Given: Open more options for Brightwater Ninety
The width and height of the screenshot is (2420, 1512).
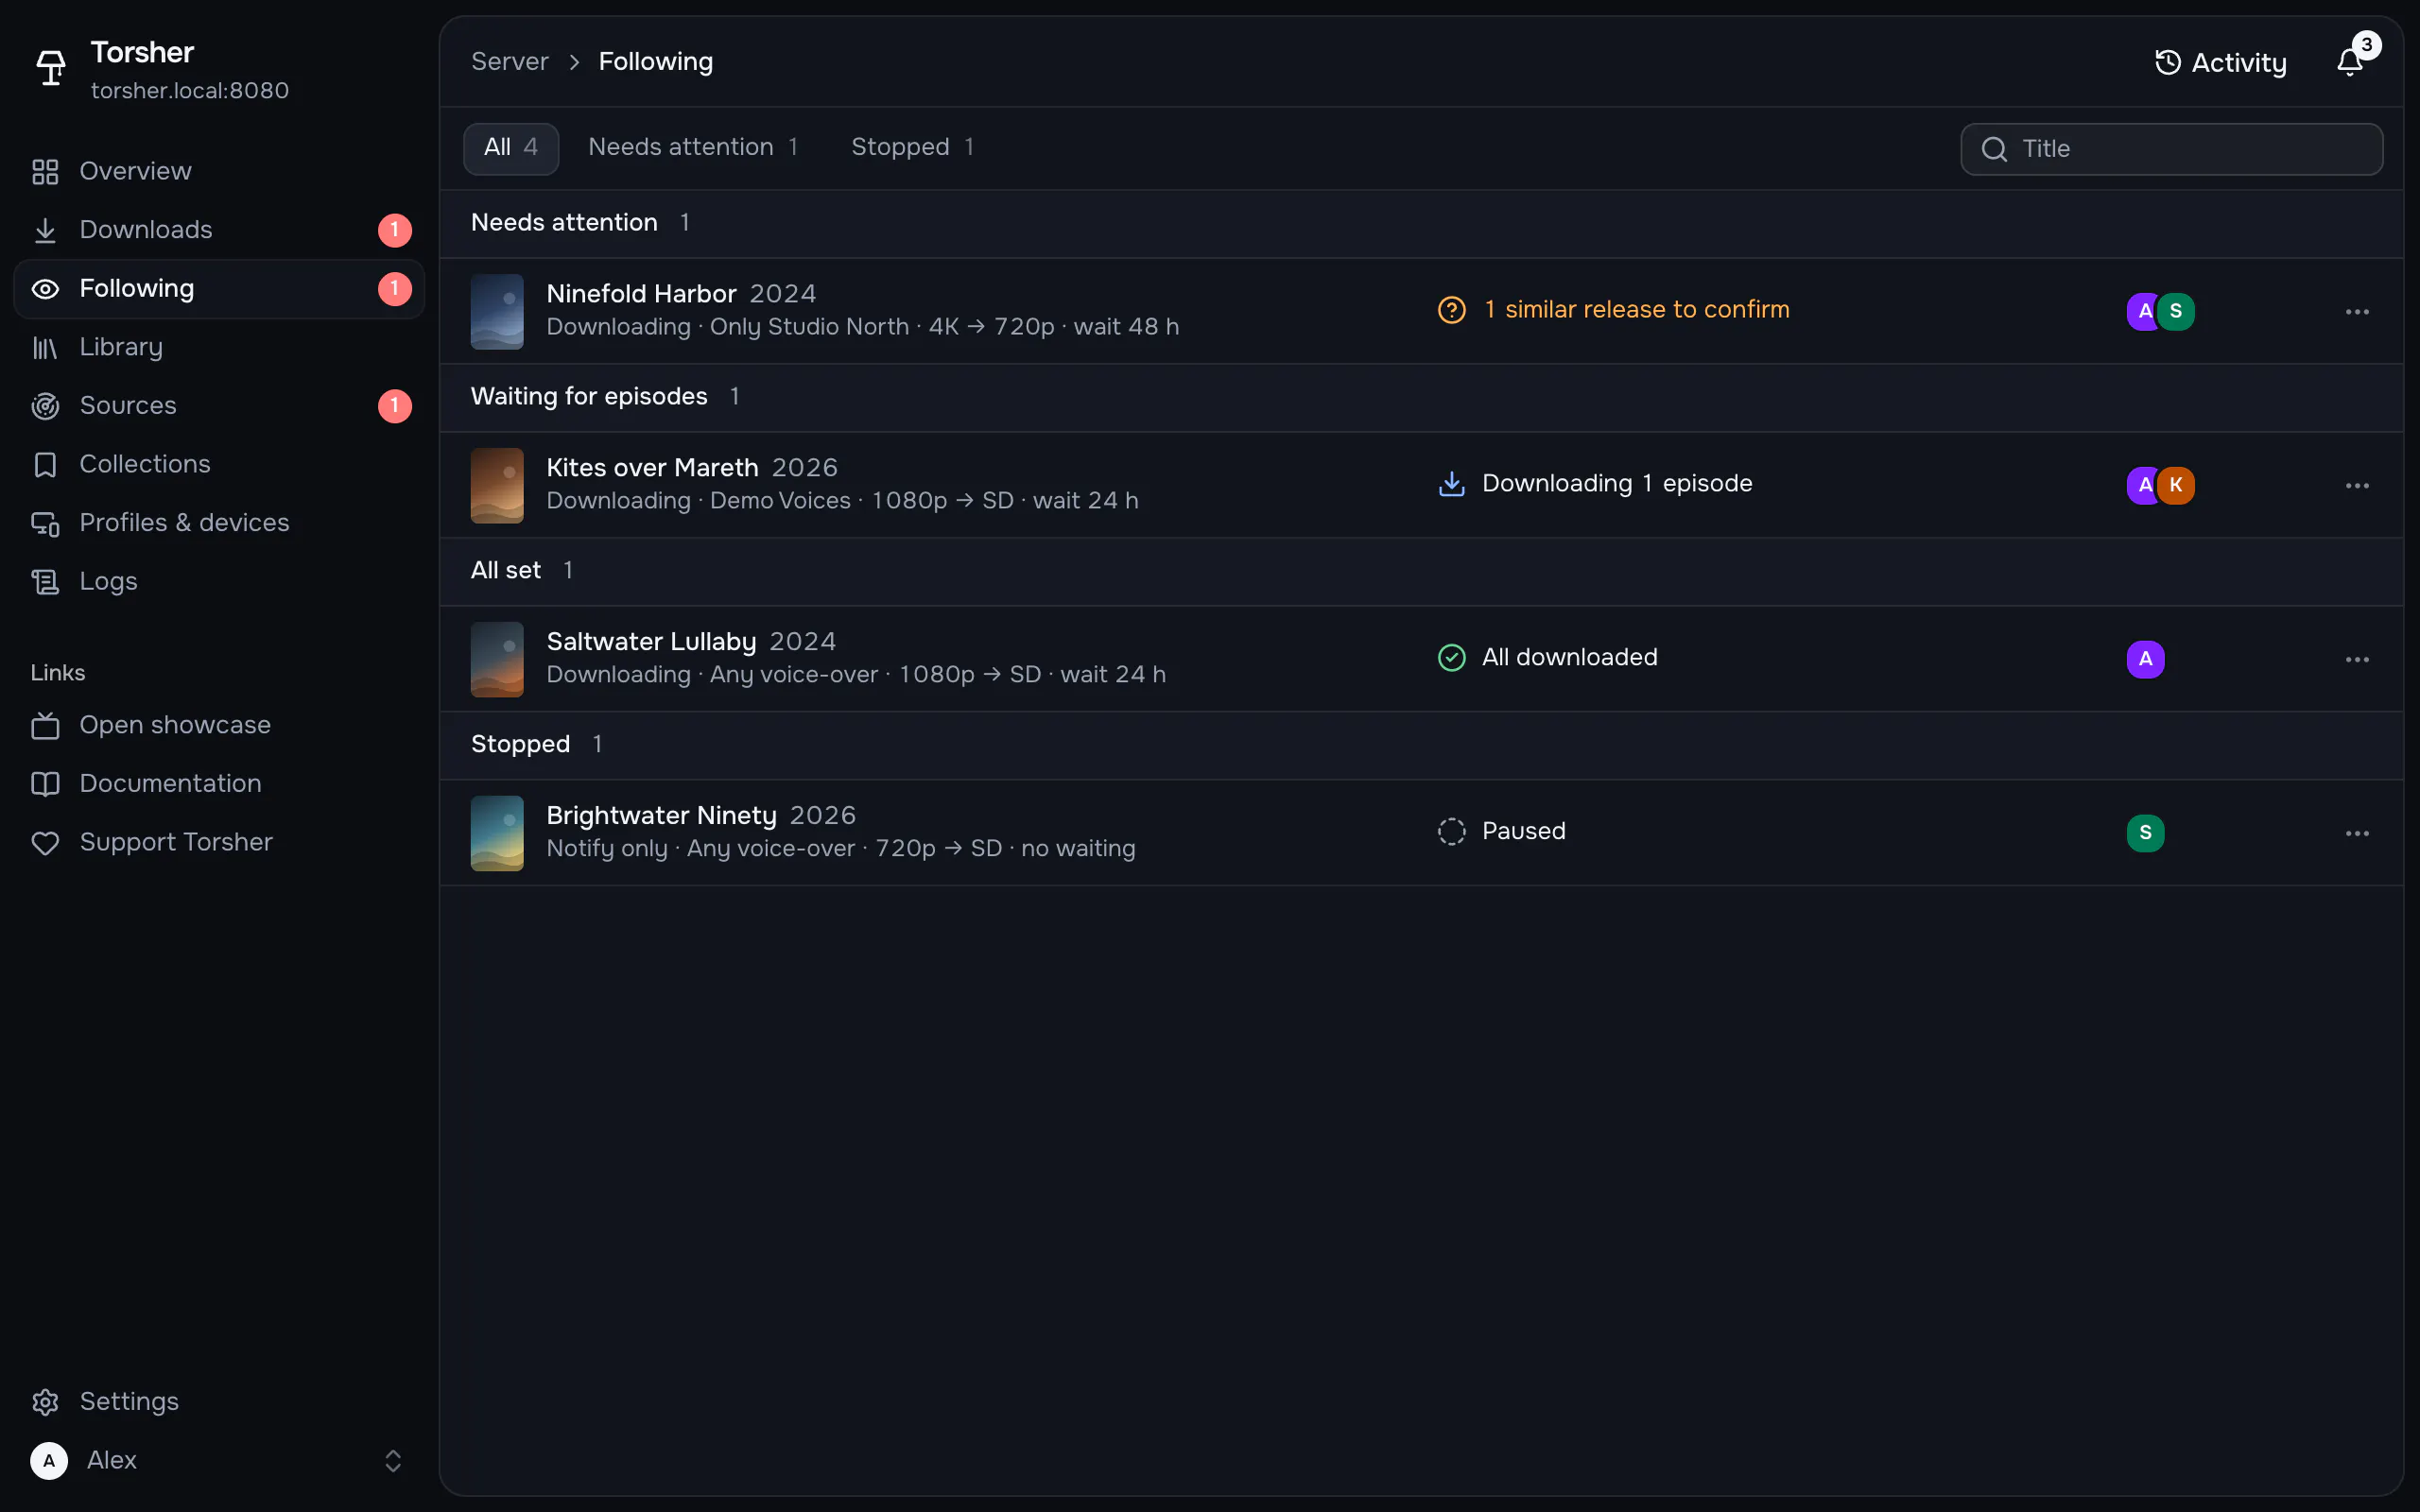Looking at the screenshot, I should [2357, 833].
